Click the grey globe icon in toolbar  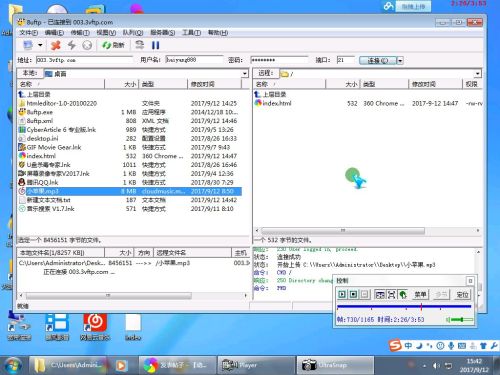point(87,45)
